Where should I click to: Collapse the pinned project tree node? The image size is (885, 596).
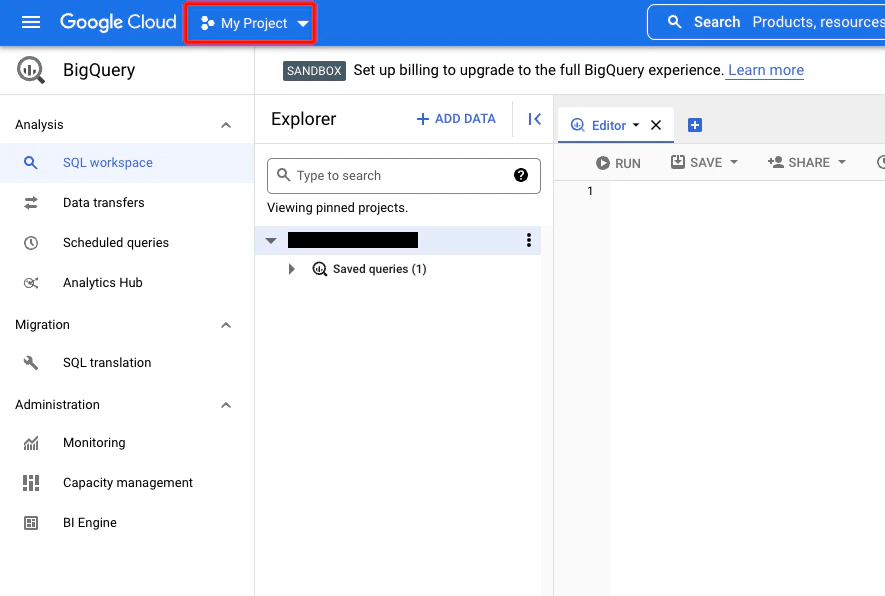[271, 240]
